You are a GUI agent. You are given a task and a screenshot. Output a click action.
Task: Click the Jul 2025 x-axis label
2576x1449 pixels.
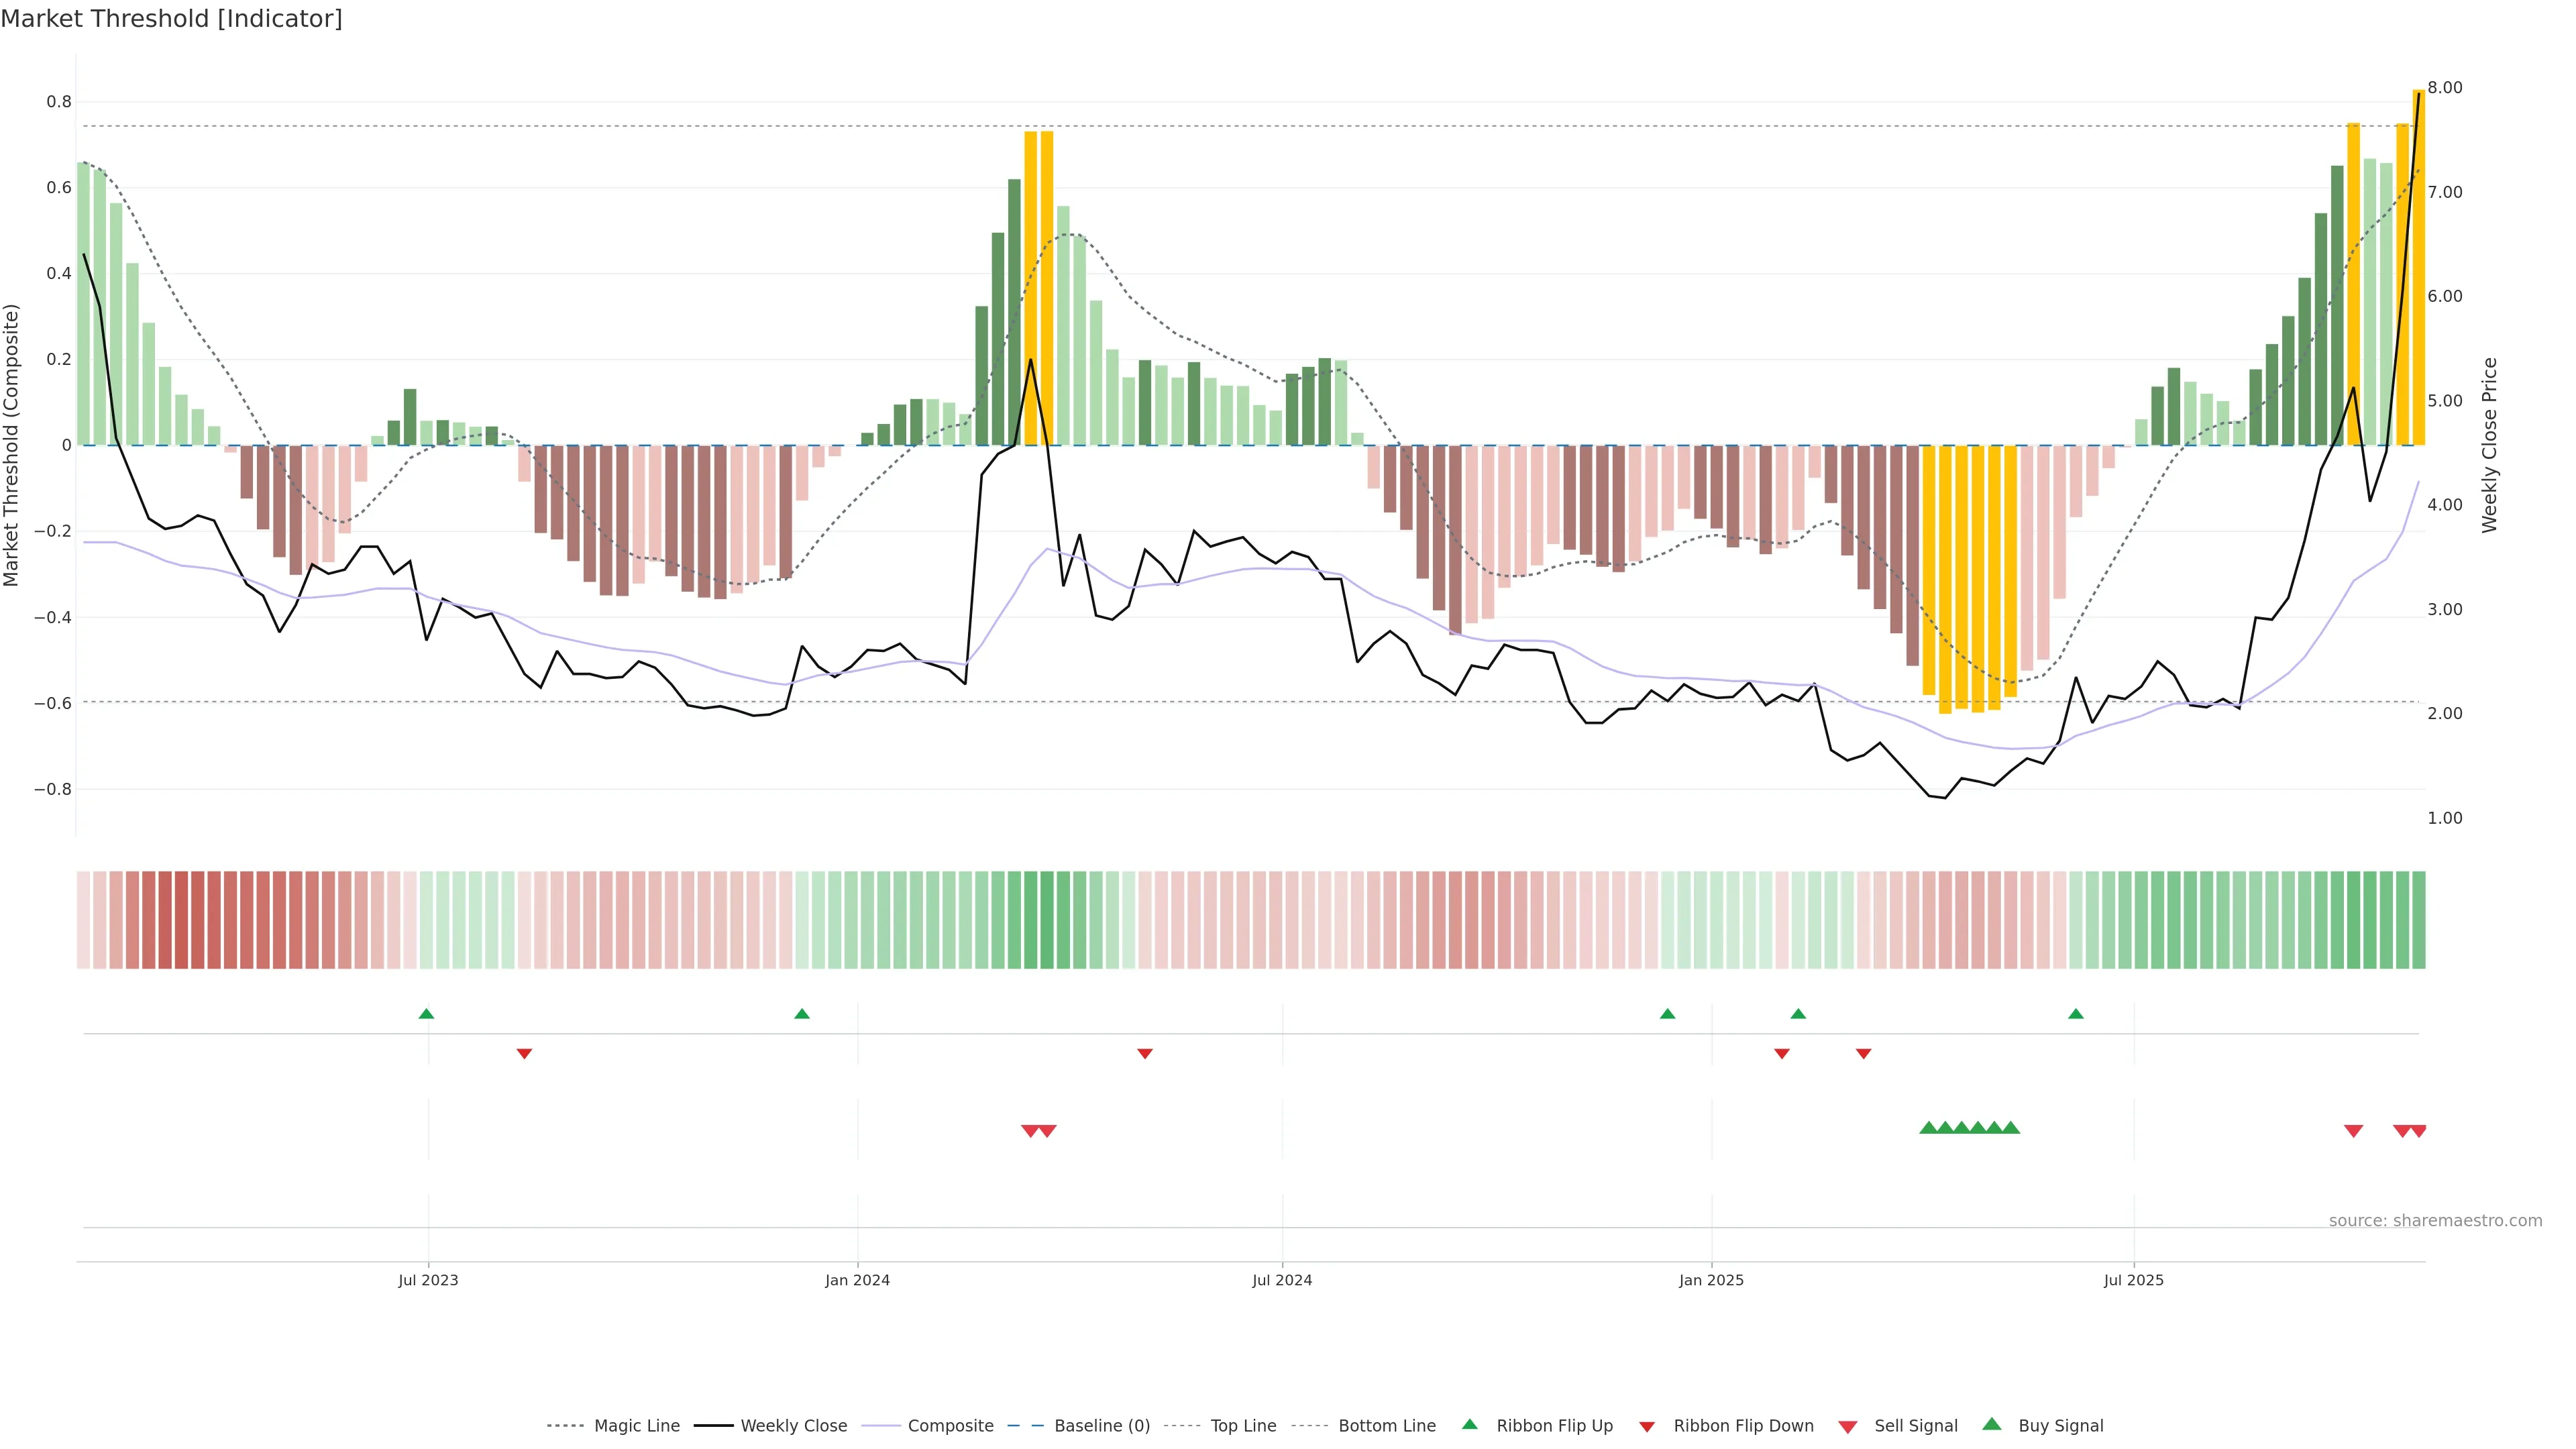[2133, 1280]
